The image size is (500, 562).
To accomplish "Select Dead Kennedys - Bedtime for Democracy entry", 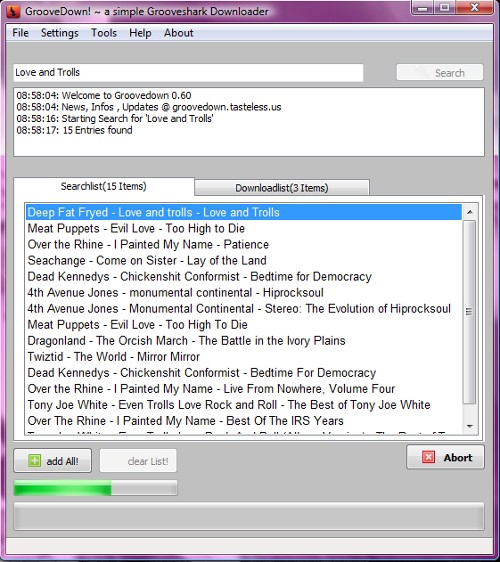I will 244,277.
